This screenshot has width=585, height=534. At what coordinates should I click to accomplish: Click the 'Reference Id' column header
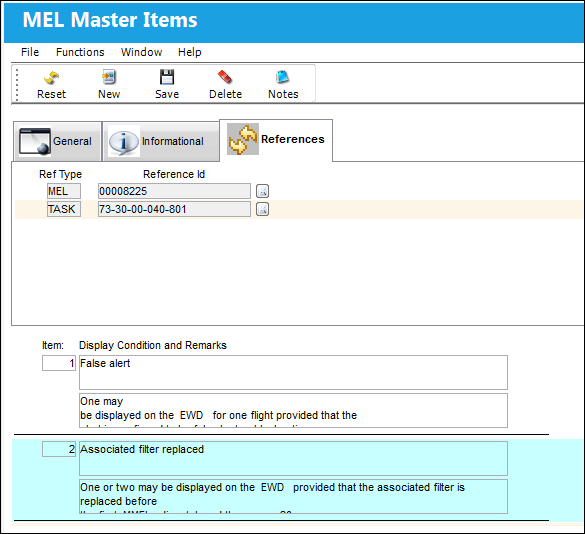(174, 174)
